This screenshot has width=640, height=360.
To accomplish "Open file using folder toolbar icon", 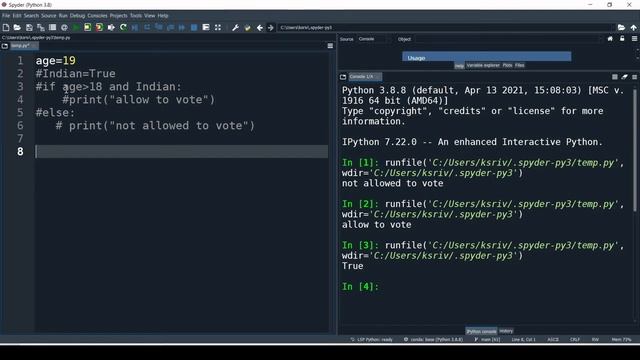I will pos(17,27).
